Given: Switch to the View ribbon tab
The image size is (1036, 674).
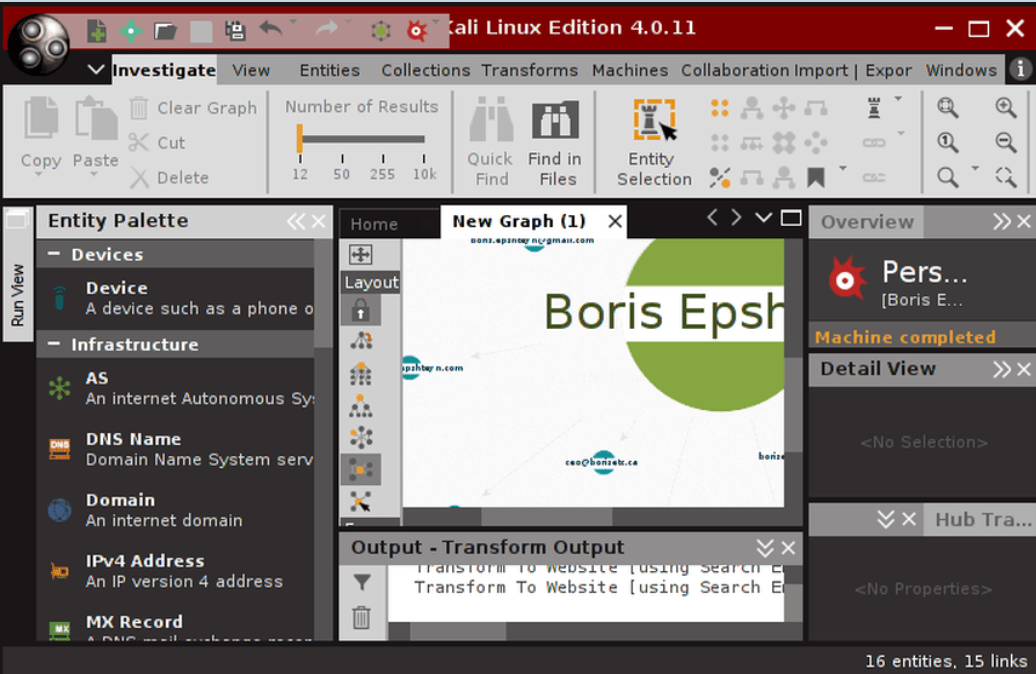Looking at the screenshot, I should click(x=251, y=70).
